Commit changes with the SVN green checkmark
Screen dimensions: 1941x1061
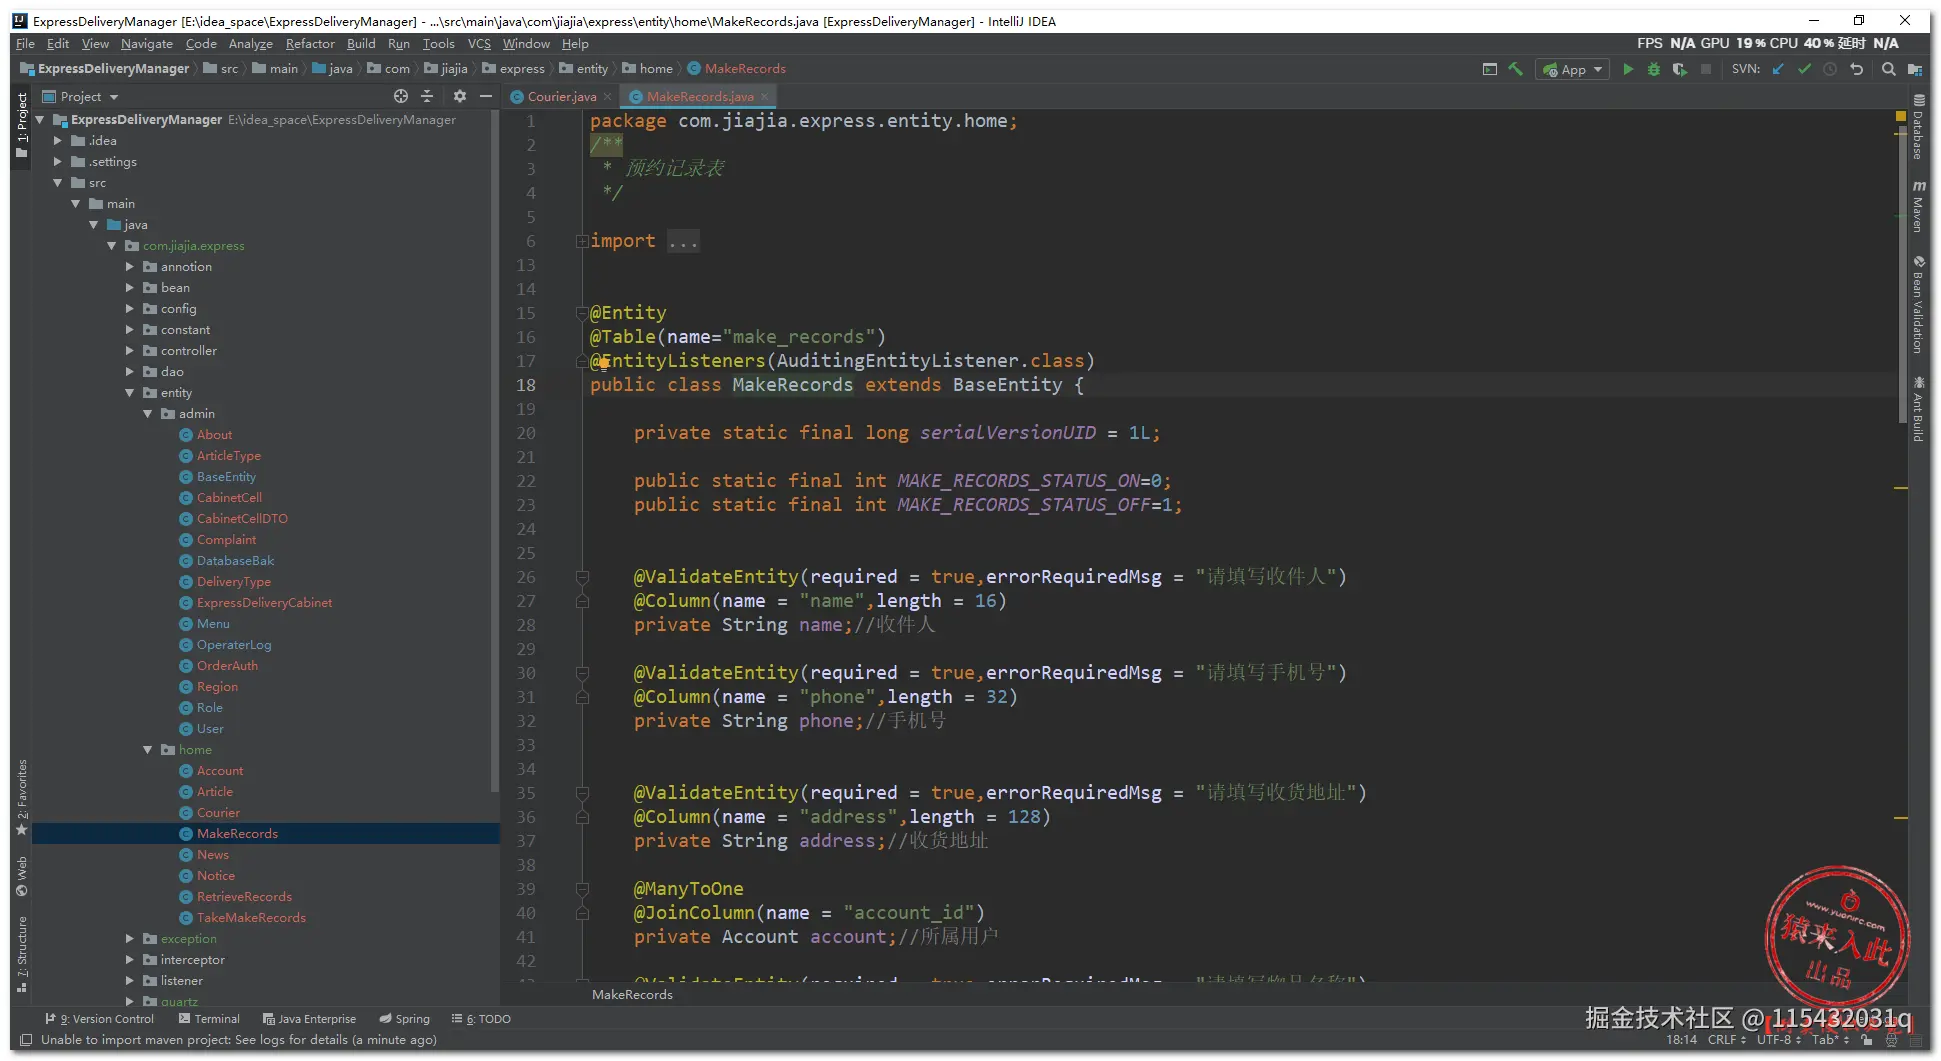tap(1804, 69)
